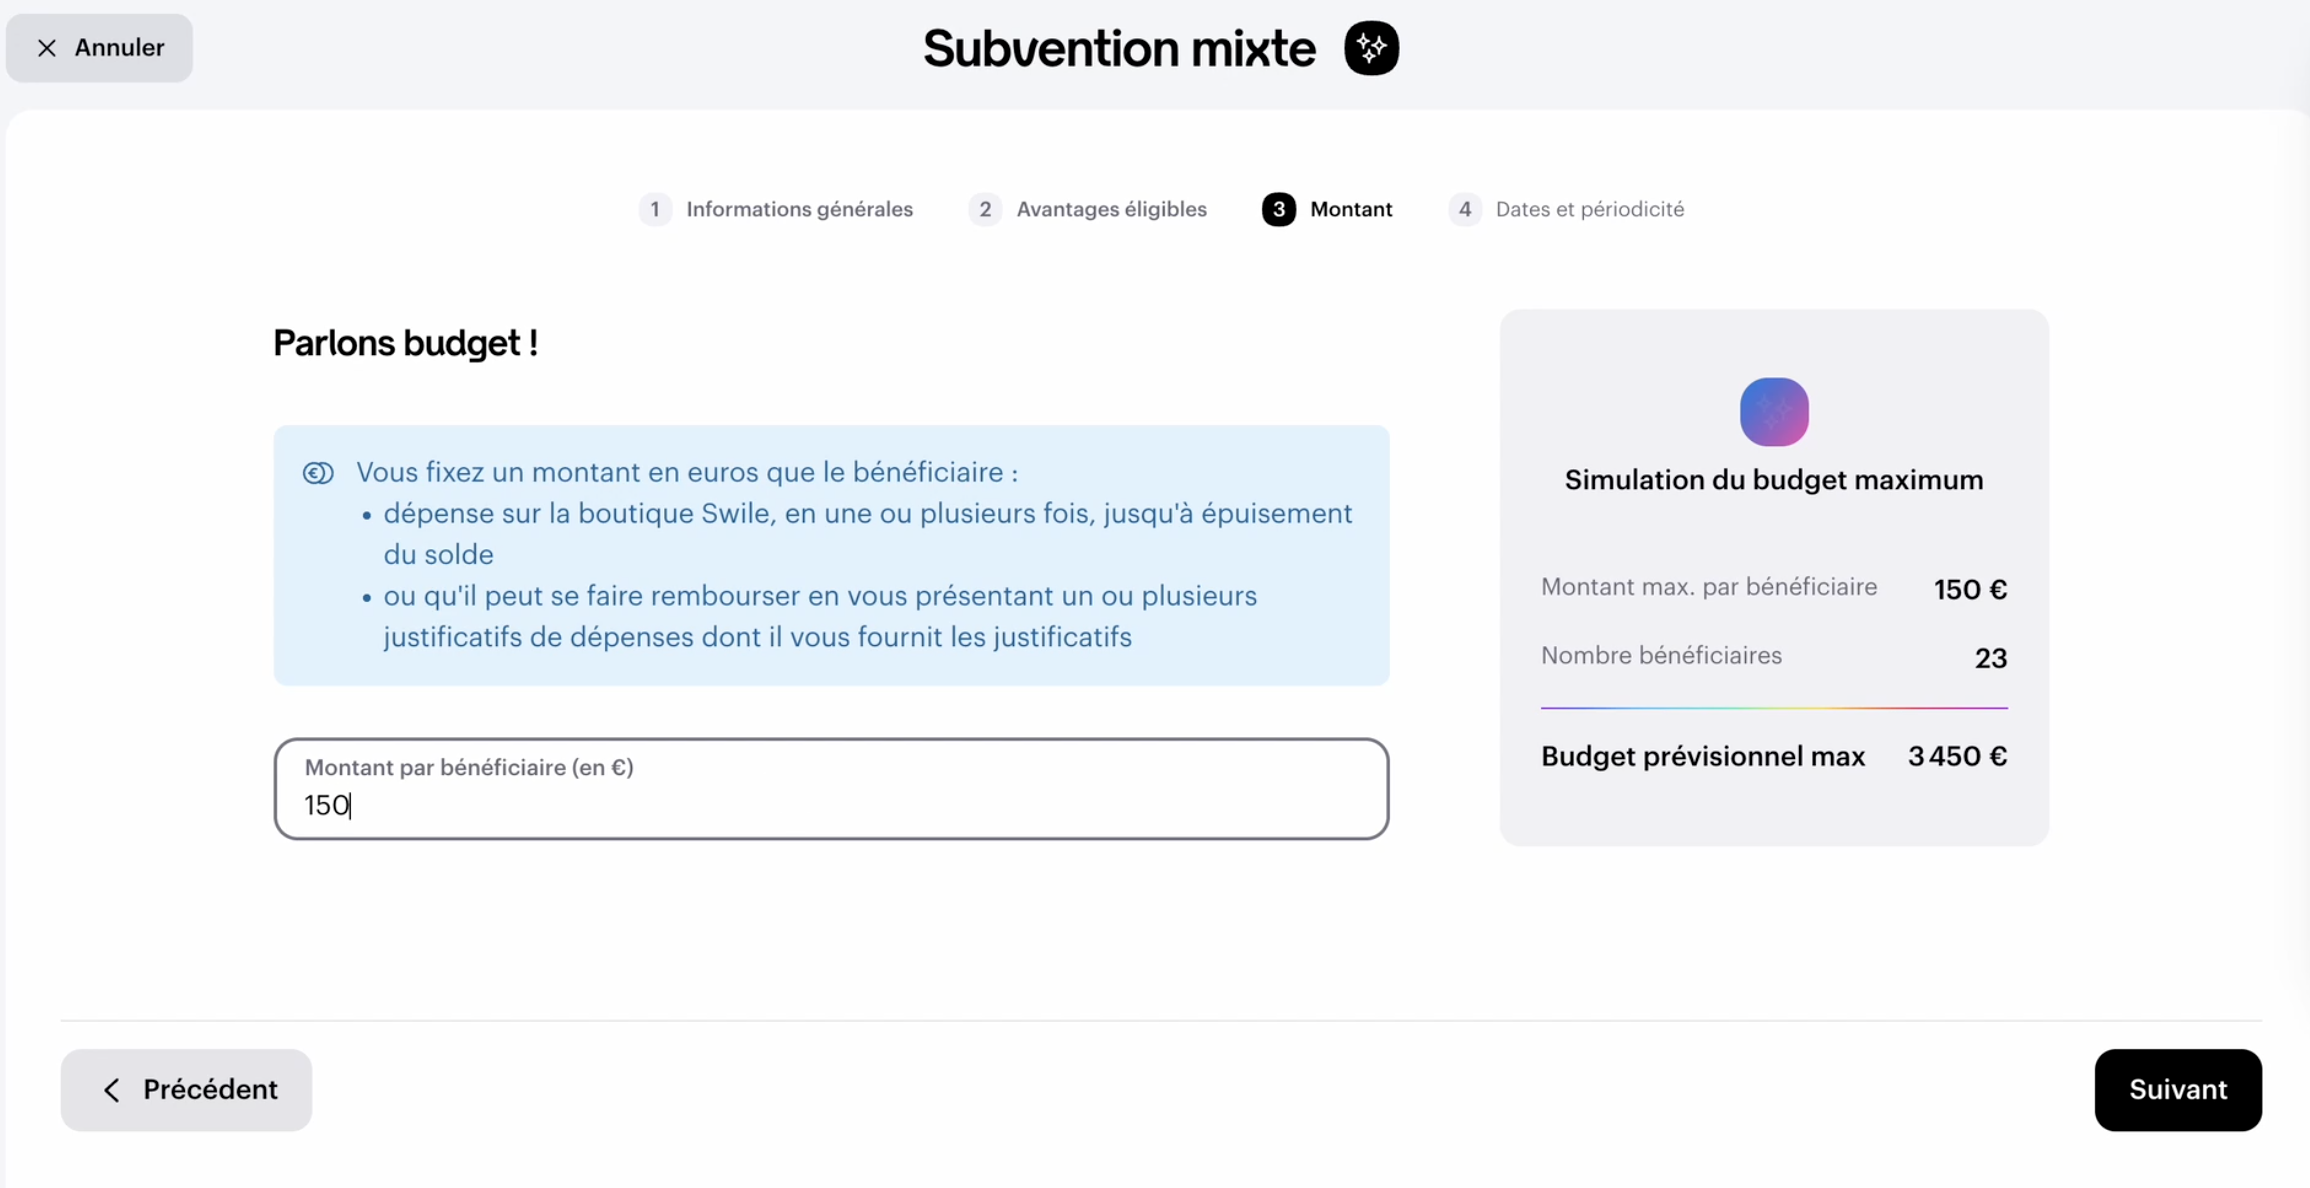Click the Parlons budget ! heading
Viewport: 2310px width, 1188px height.
pos(406,343)
